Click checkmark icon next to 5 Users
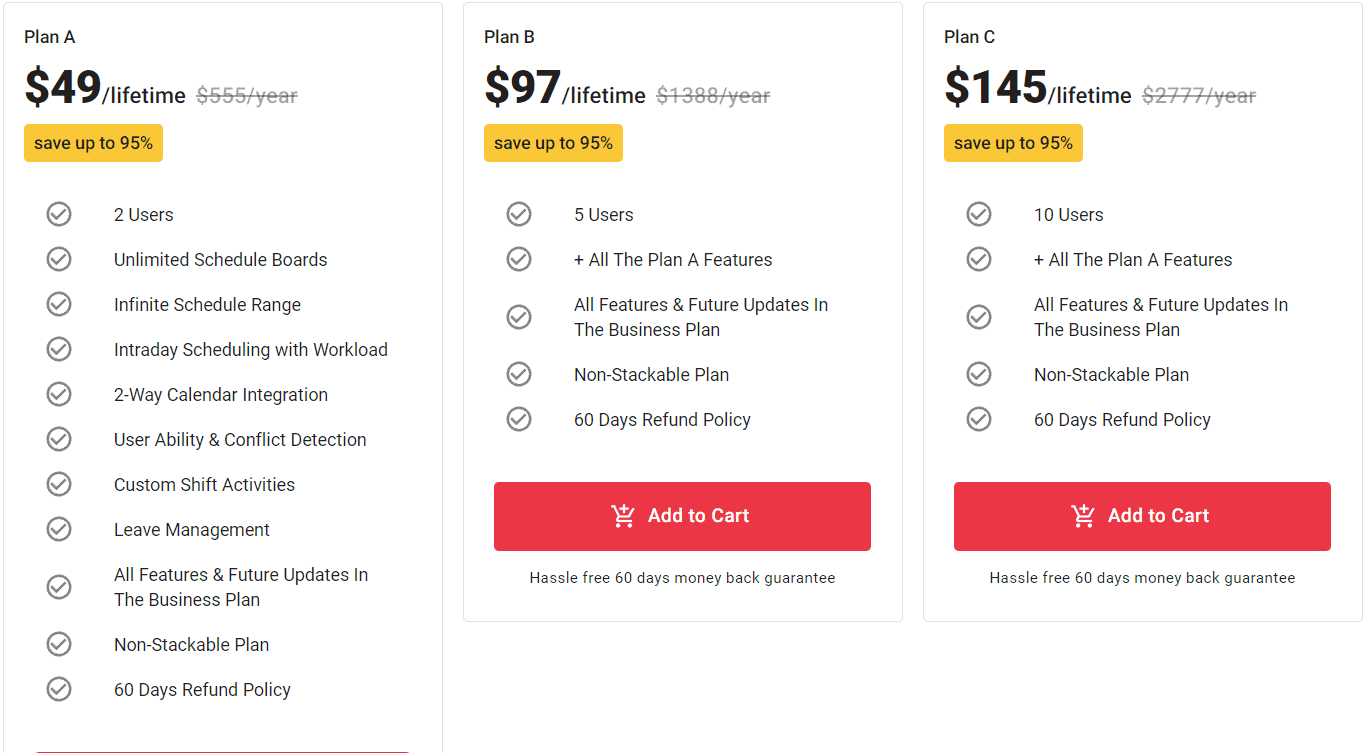The width and height of the screenshot is (1364, 753). click(519, 214)
